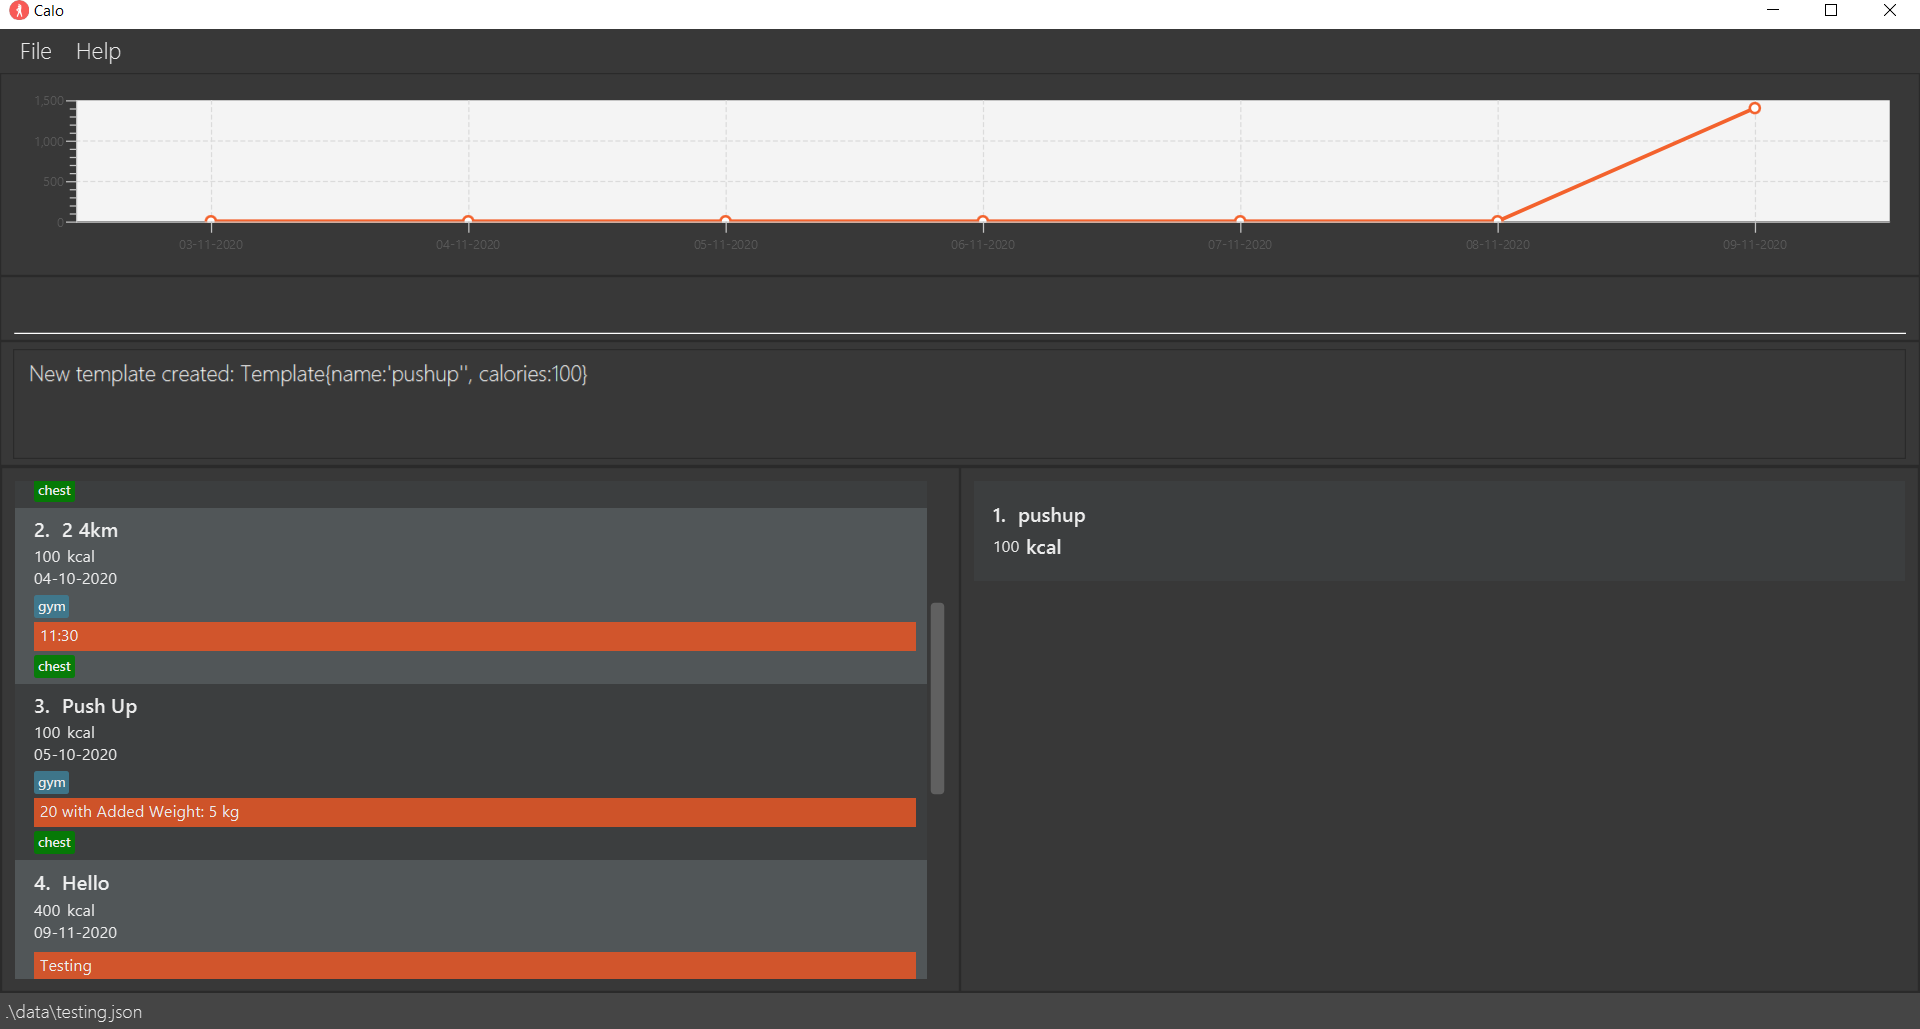
Task: Click the chart data point for 08-11-2020
Action: [x=1498, y=220]
